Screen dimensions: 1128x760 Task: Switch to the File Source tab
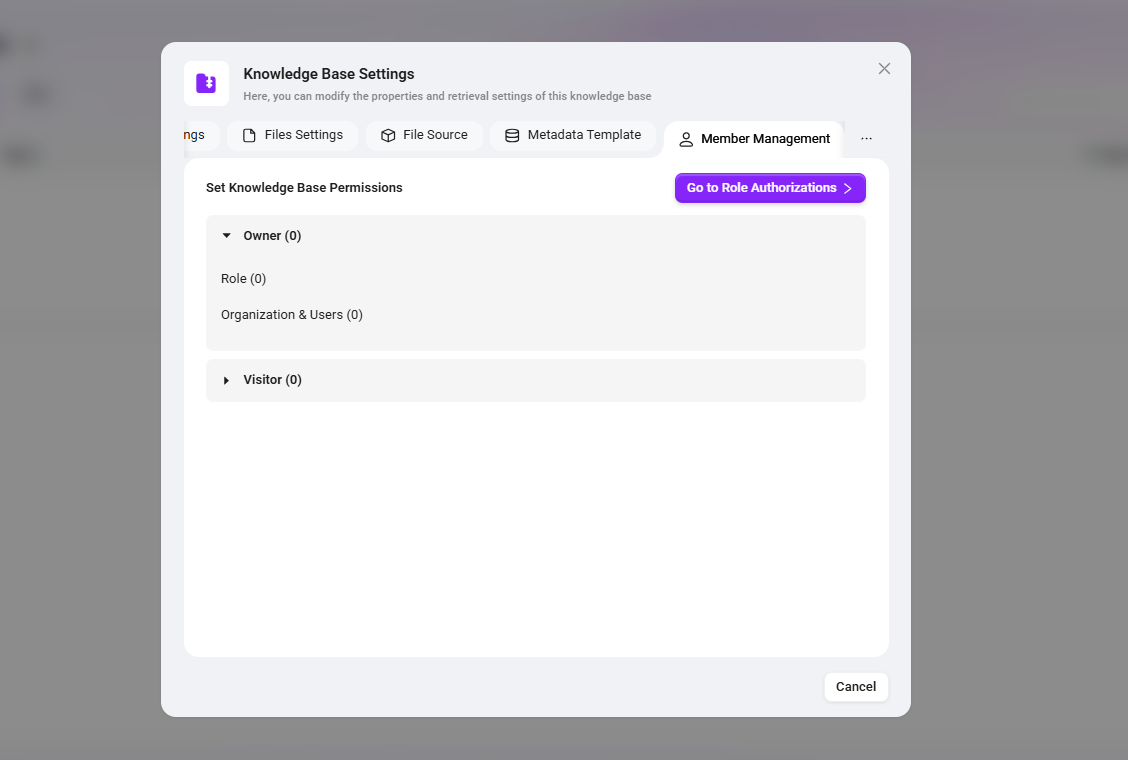tap(424, 135)
